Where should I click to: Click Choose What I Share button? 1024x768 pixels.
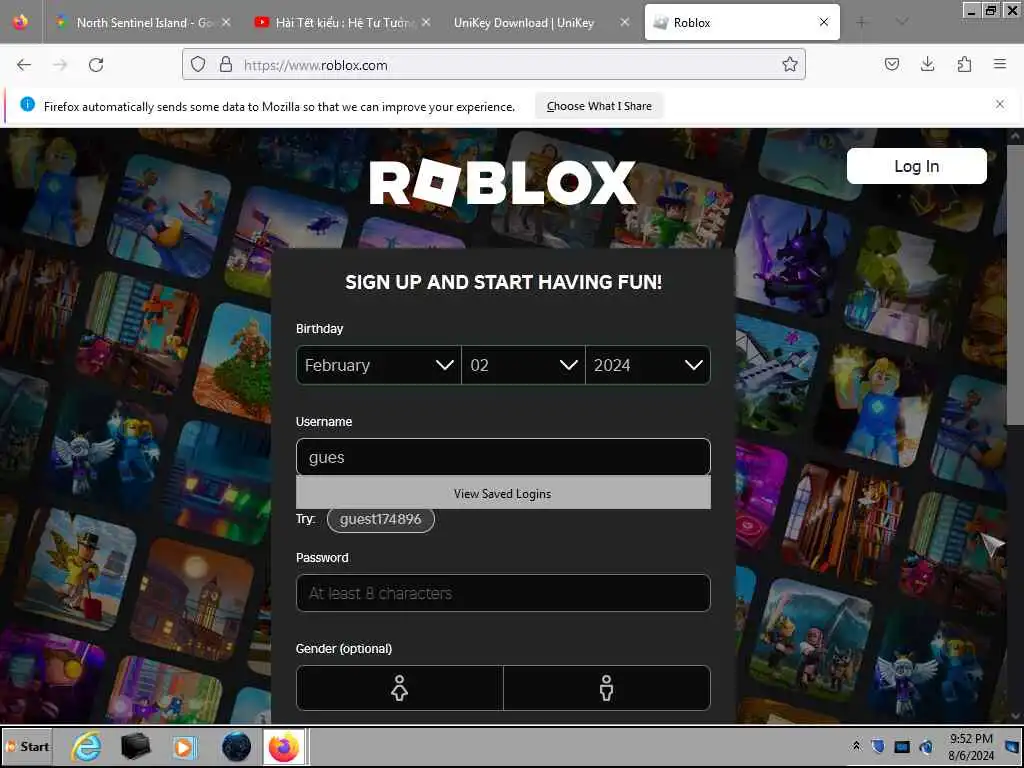pyautogui.click(x=599, y=106)
